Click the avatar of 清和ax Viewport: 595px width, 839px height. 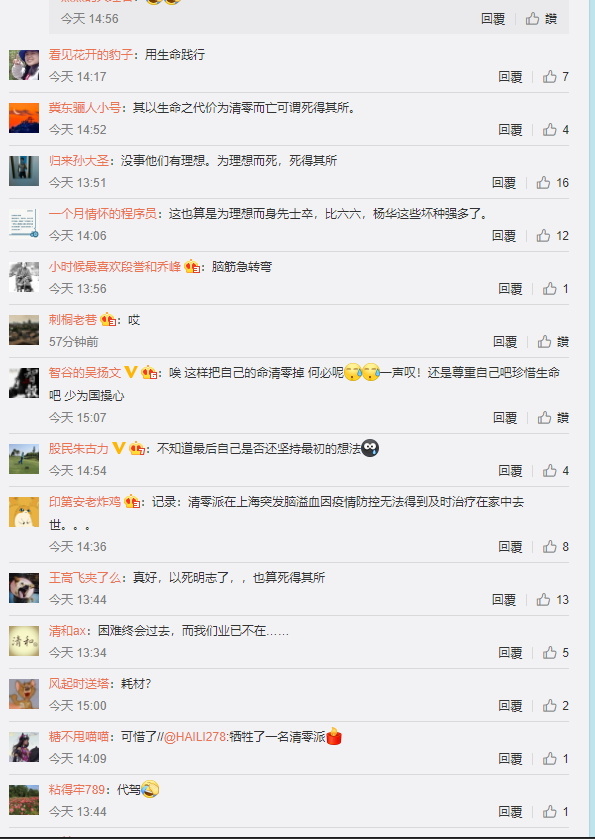point(24,641)
